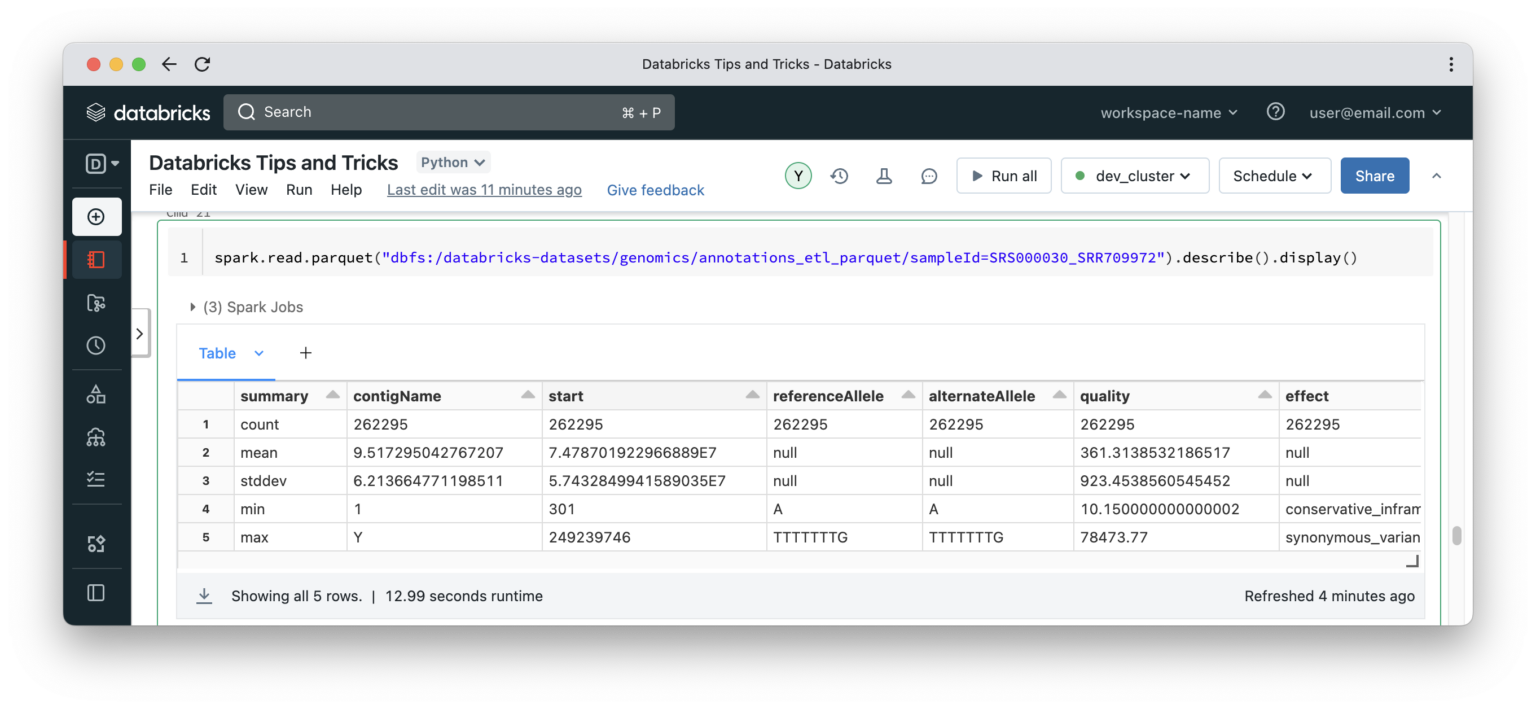Select the Table tab

(x=217, y=352)
